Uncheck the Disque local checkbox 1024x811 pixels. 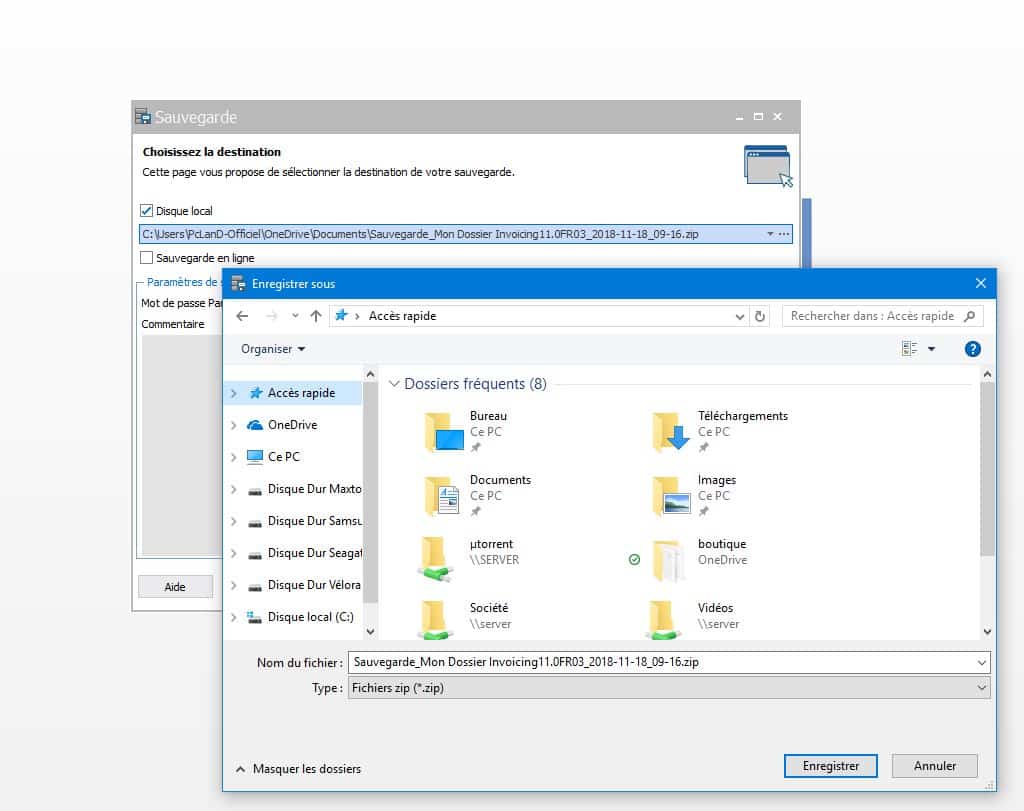pyautogui.click(x=148, y=211)
